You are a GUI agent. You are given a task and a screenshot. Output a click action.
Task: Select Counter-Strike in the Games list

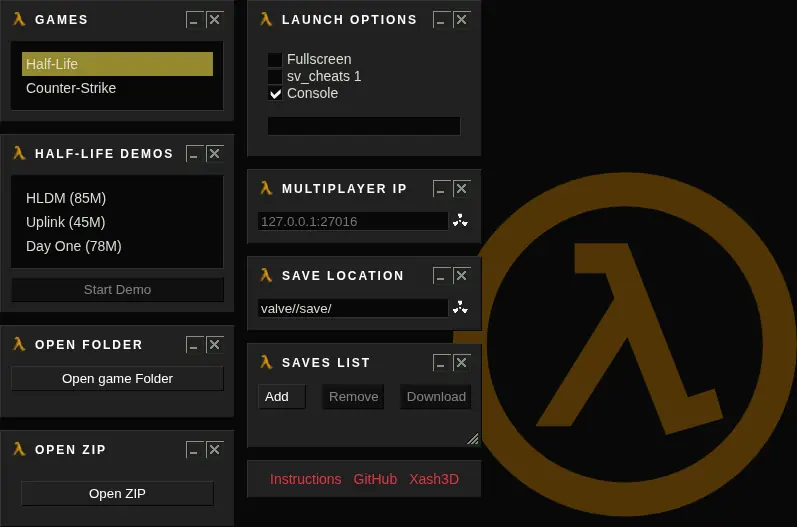coord(117,88)
